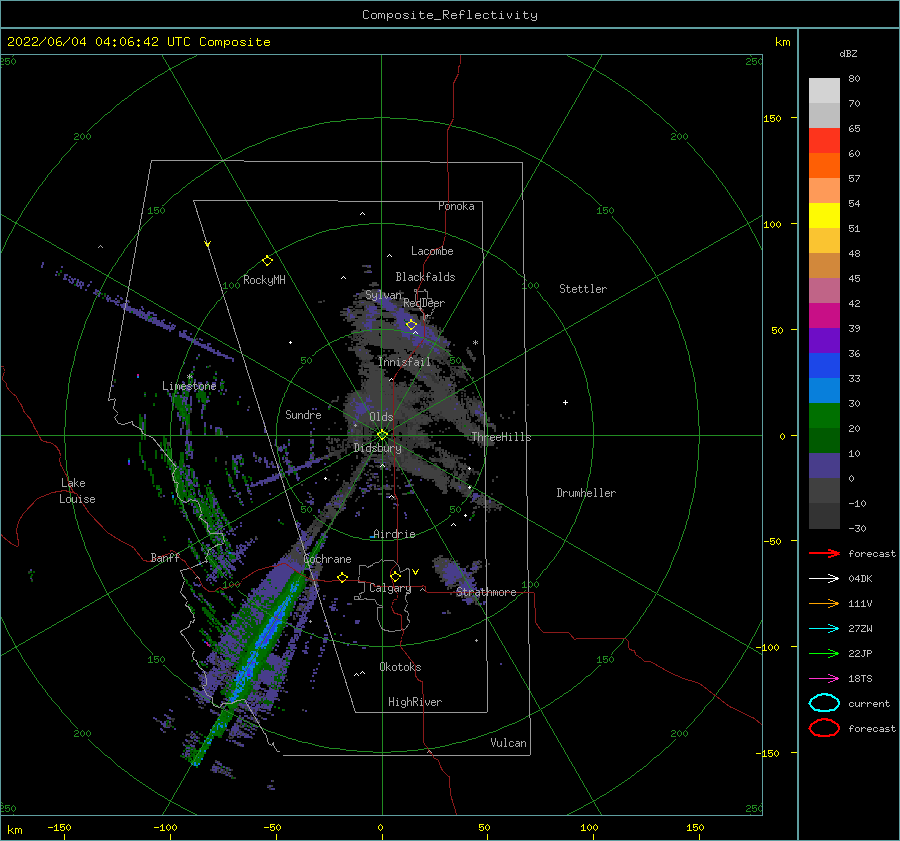Click the Vulcan label
Viewport: 900px width, 841px height.
click(508, 743)
